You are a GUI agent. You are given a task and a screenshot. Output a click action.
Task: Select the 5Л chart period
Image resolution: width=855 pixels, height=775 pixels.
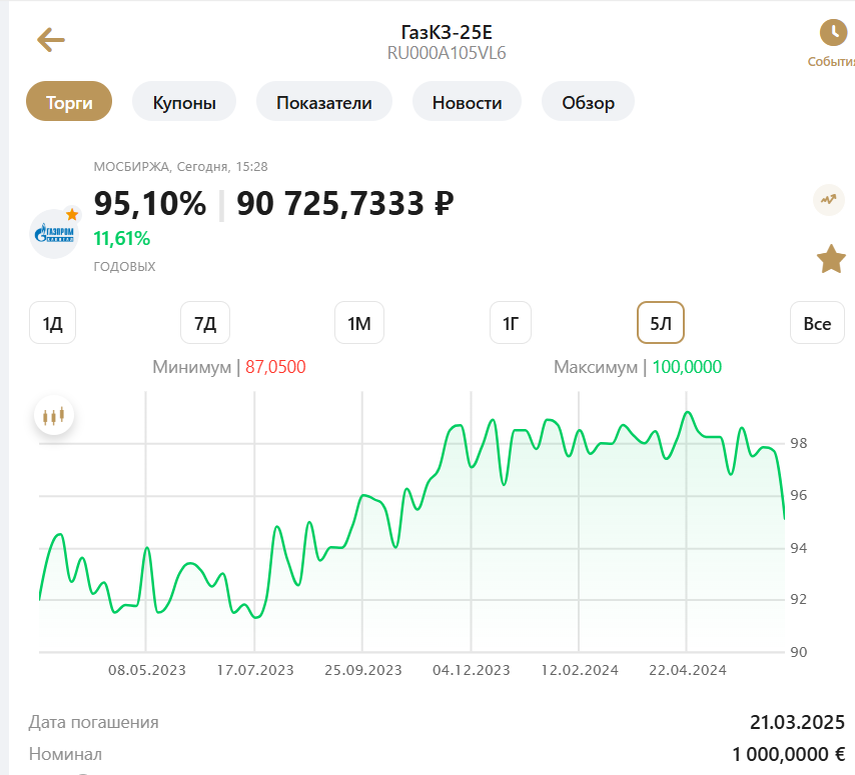(660, 323)
